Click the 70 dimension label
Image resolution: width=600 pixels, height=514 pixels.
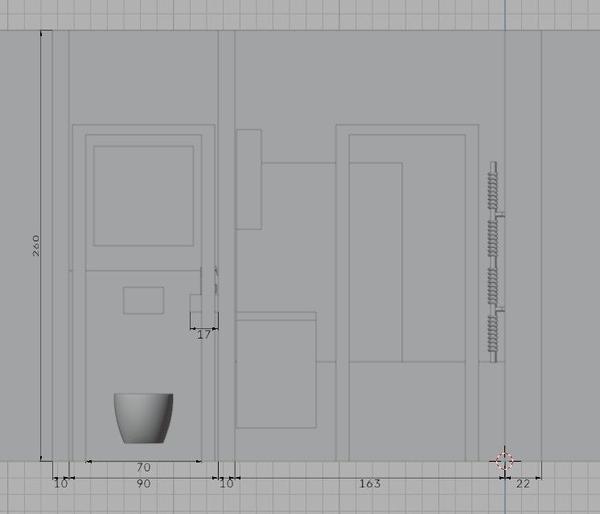pos(143,467)
